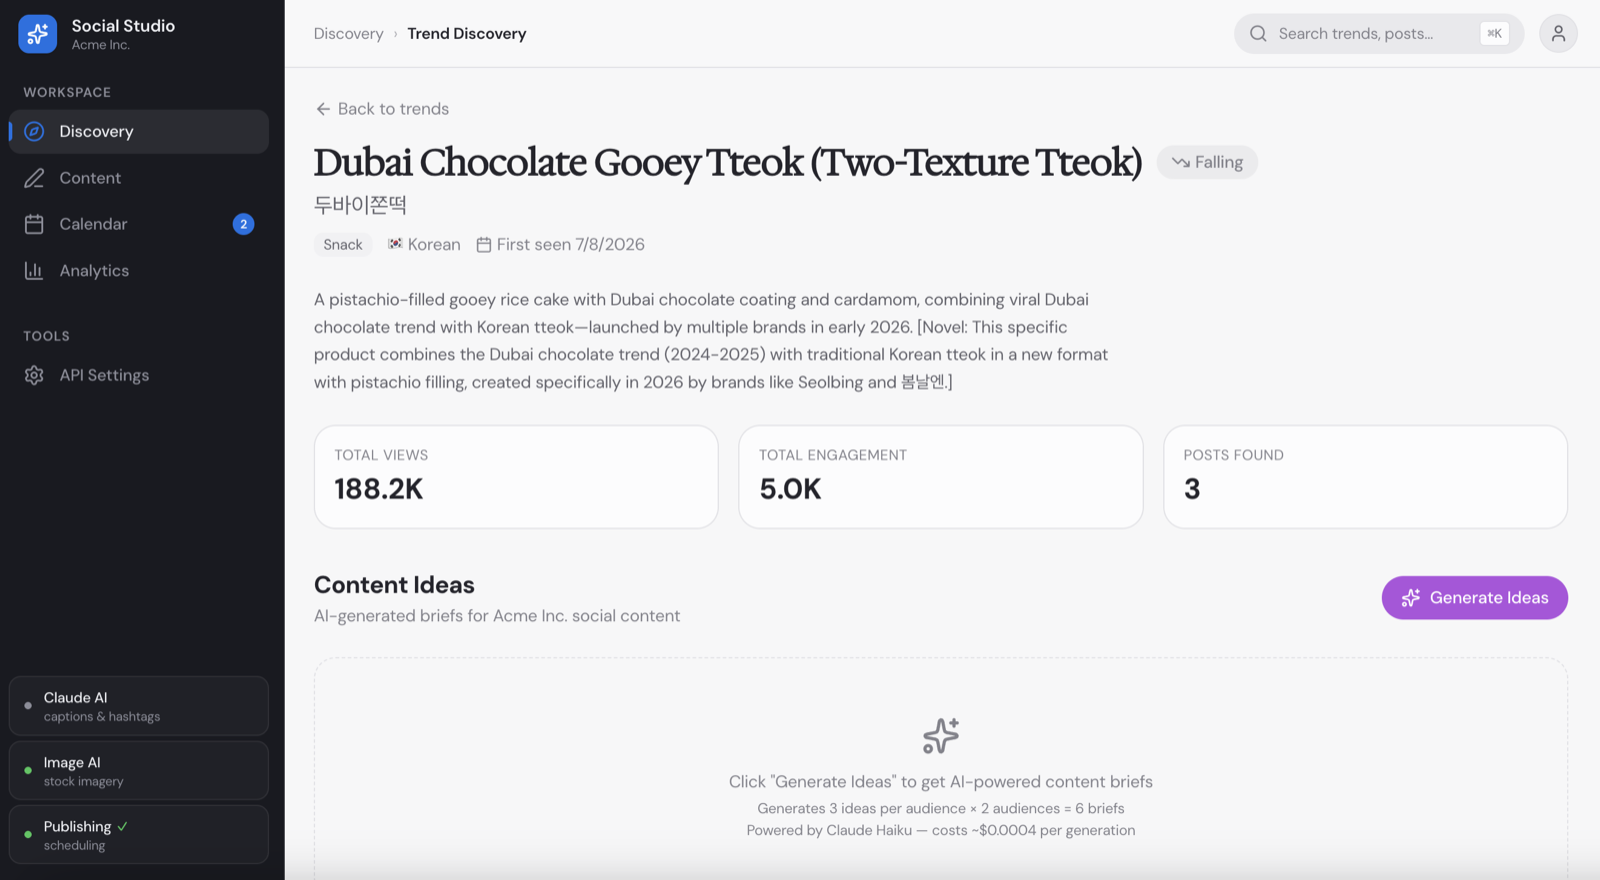
Task: Click Discovery in the breadcrumb
Action: pos(348,34)
